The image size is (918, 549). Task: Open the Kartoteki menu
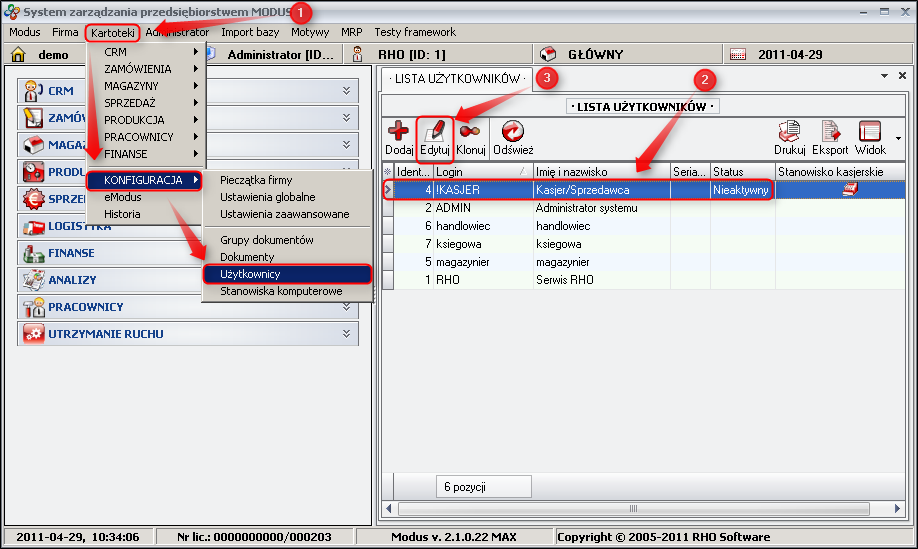click(112, 33)
